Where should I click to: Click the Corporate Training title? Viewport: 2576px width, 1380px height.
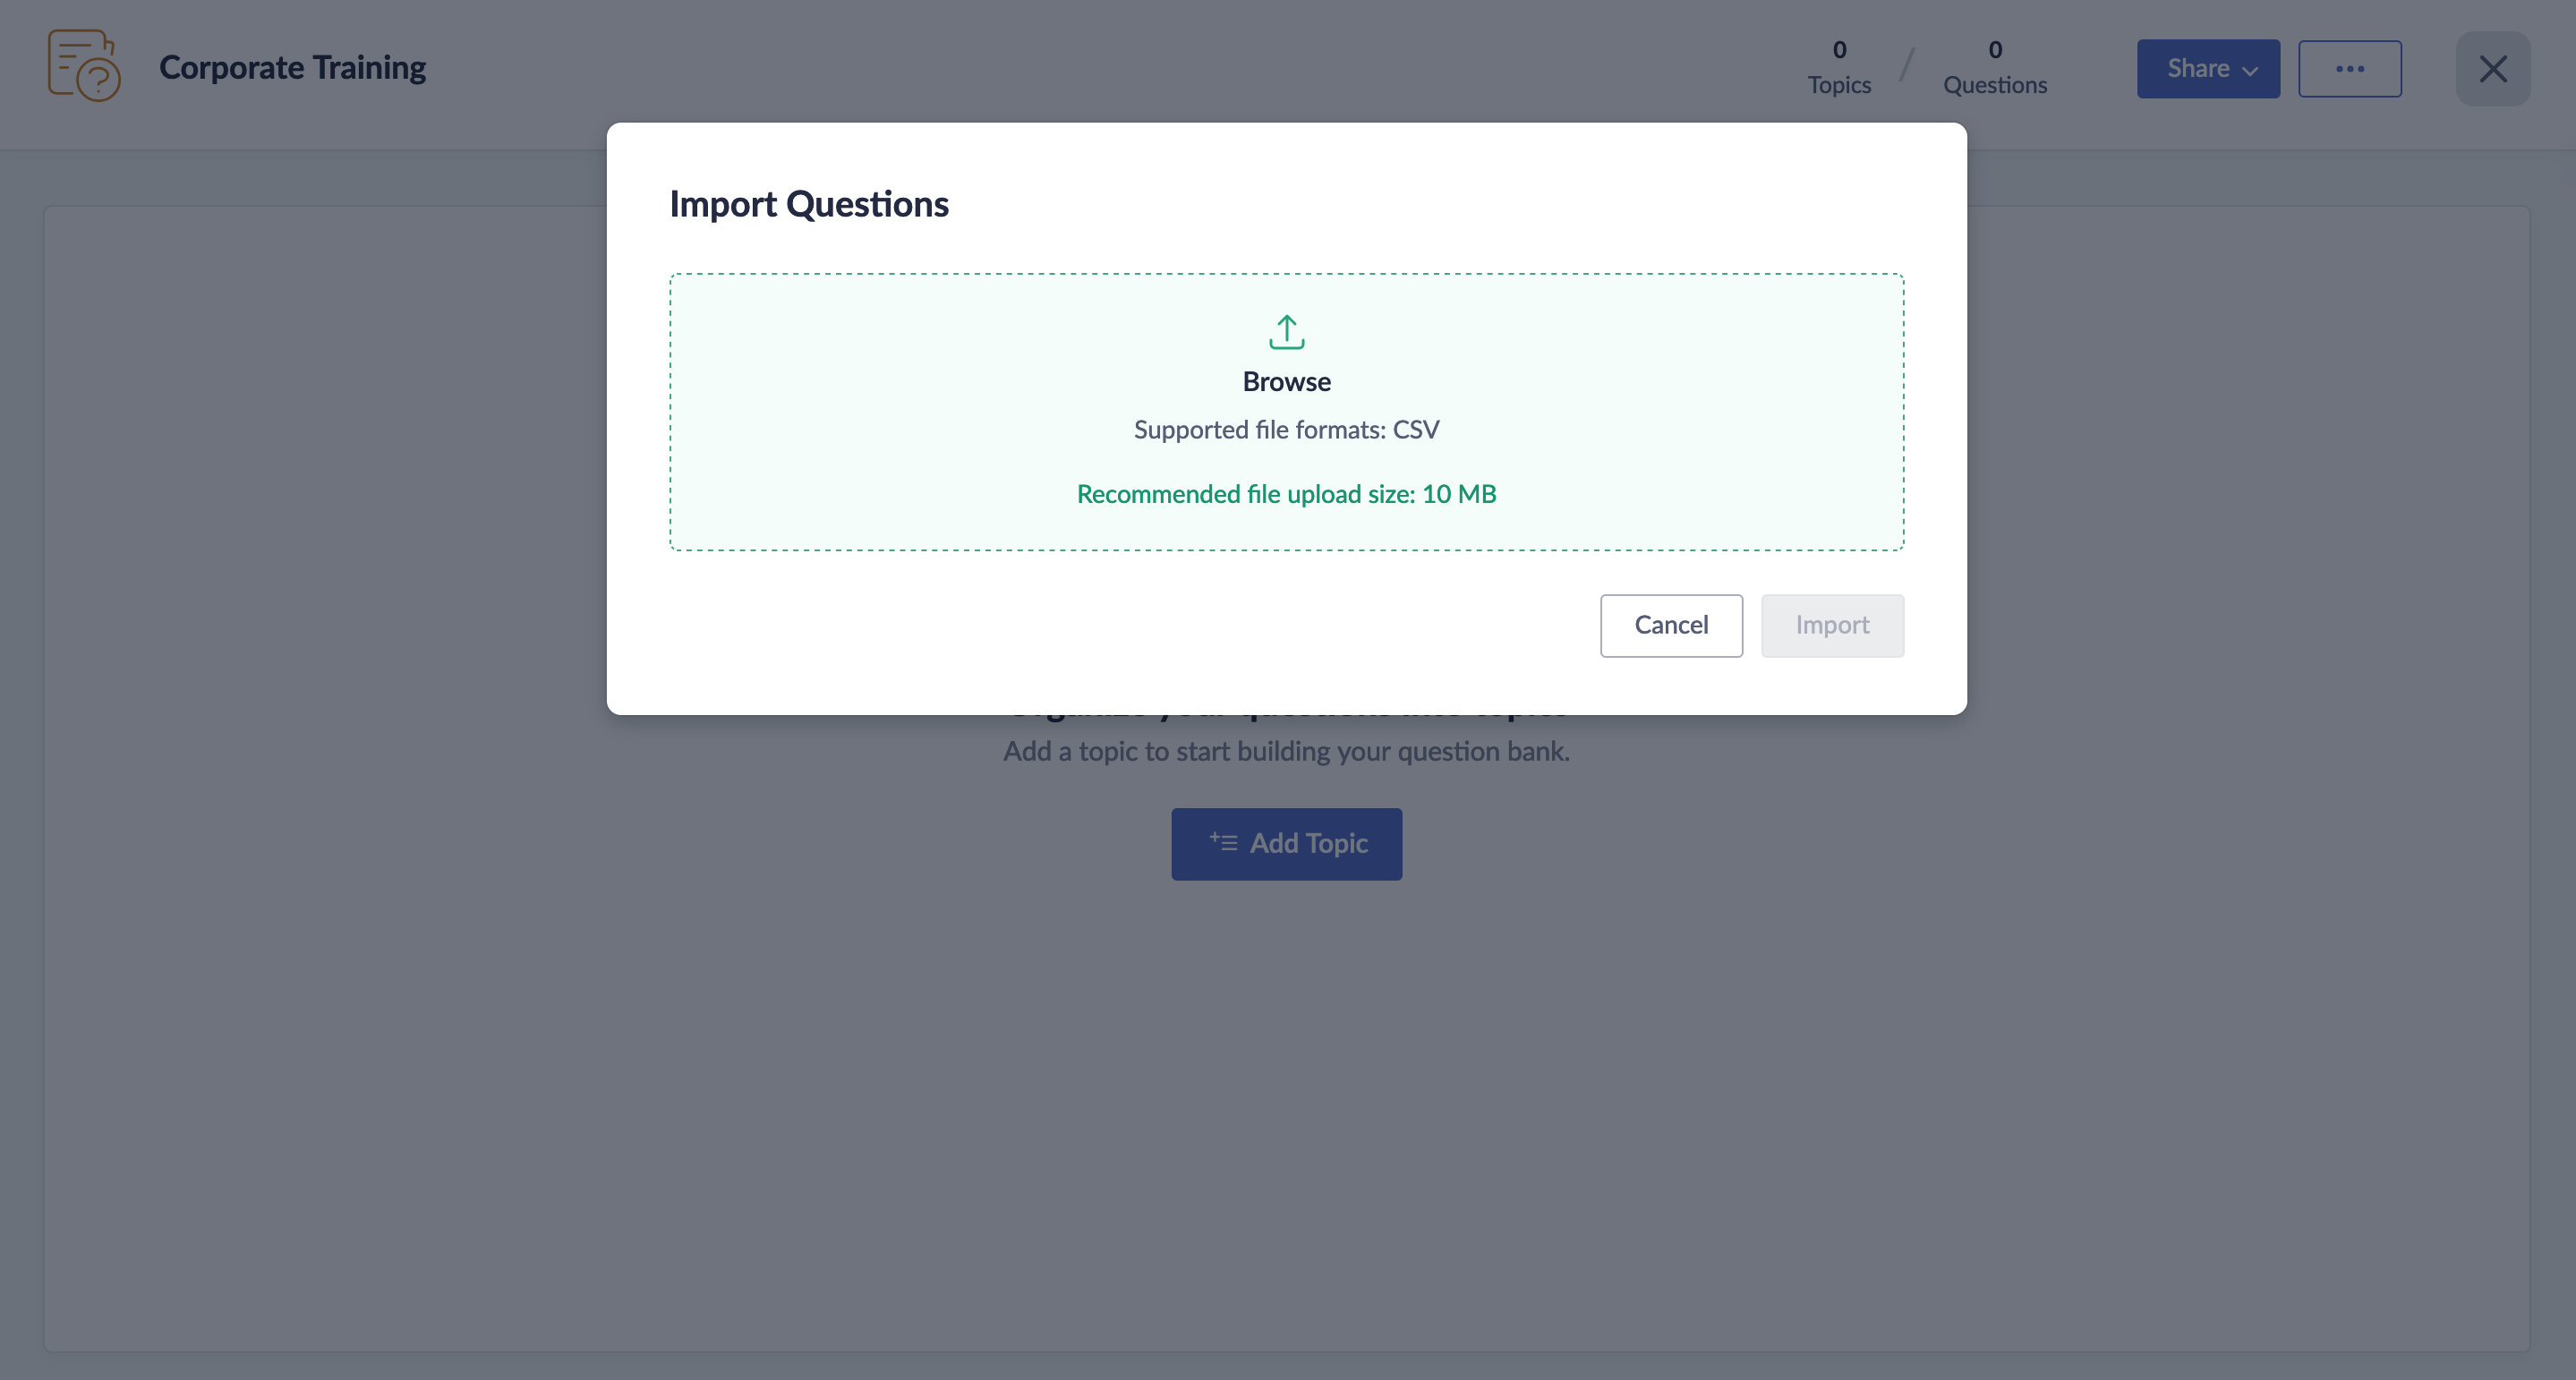[x=292, y=67]
